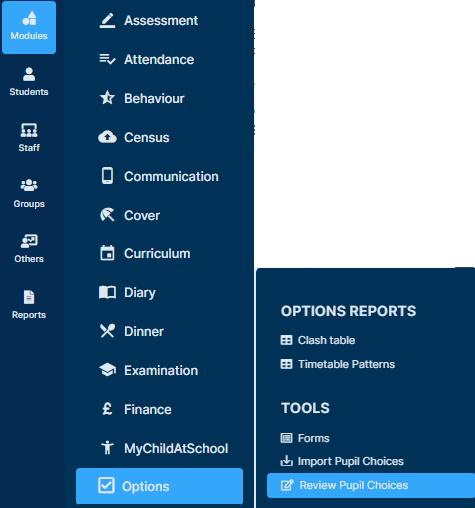475x508 pixels.
Task: Click the Census cloud upload icon
Action: (x=107, y=137)
